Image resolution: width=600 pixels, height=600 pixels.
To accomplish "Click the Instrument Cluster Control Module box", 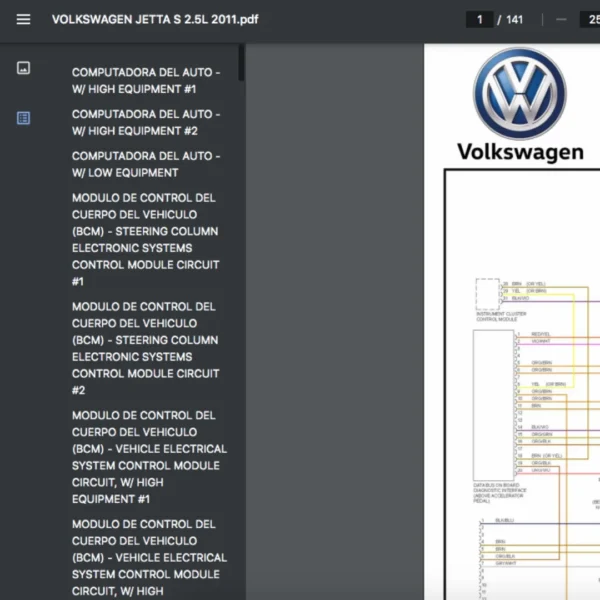I will pyautogui.click(x=487, y=293).
